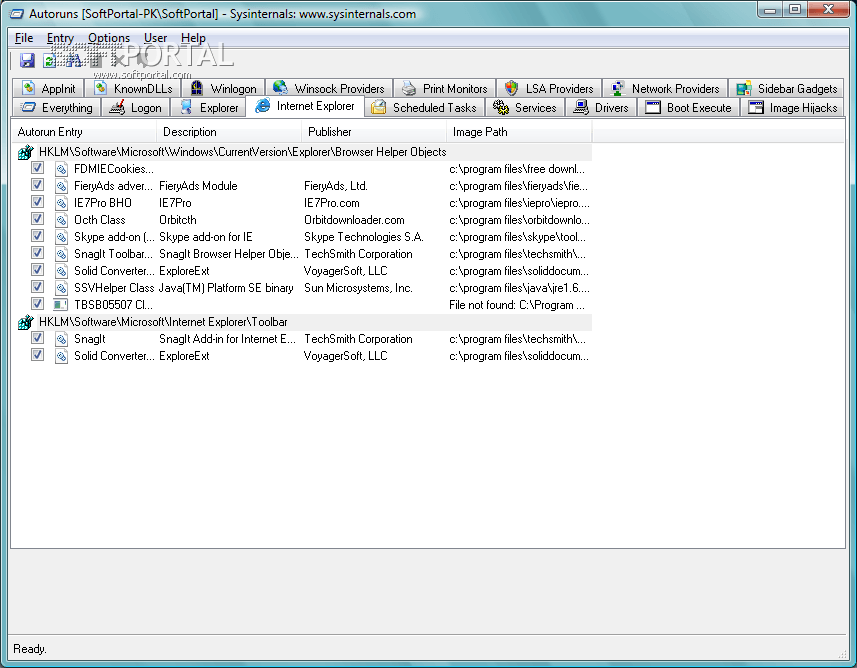Sort by the Autorun Entry column header
This screenshot has width=857, height=668.
click(84, 132)
